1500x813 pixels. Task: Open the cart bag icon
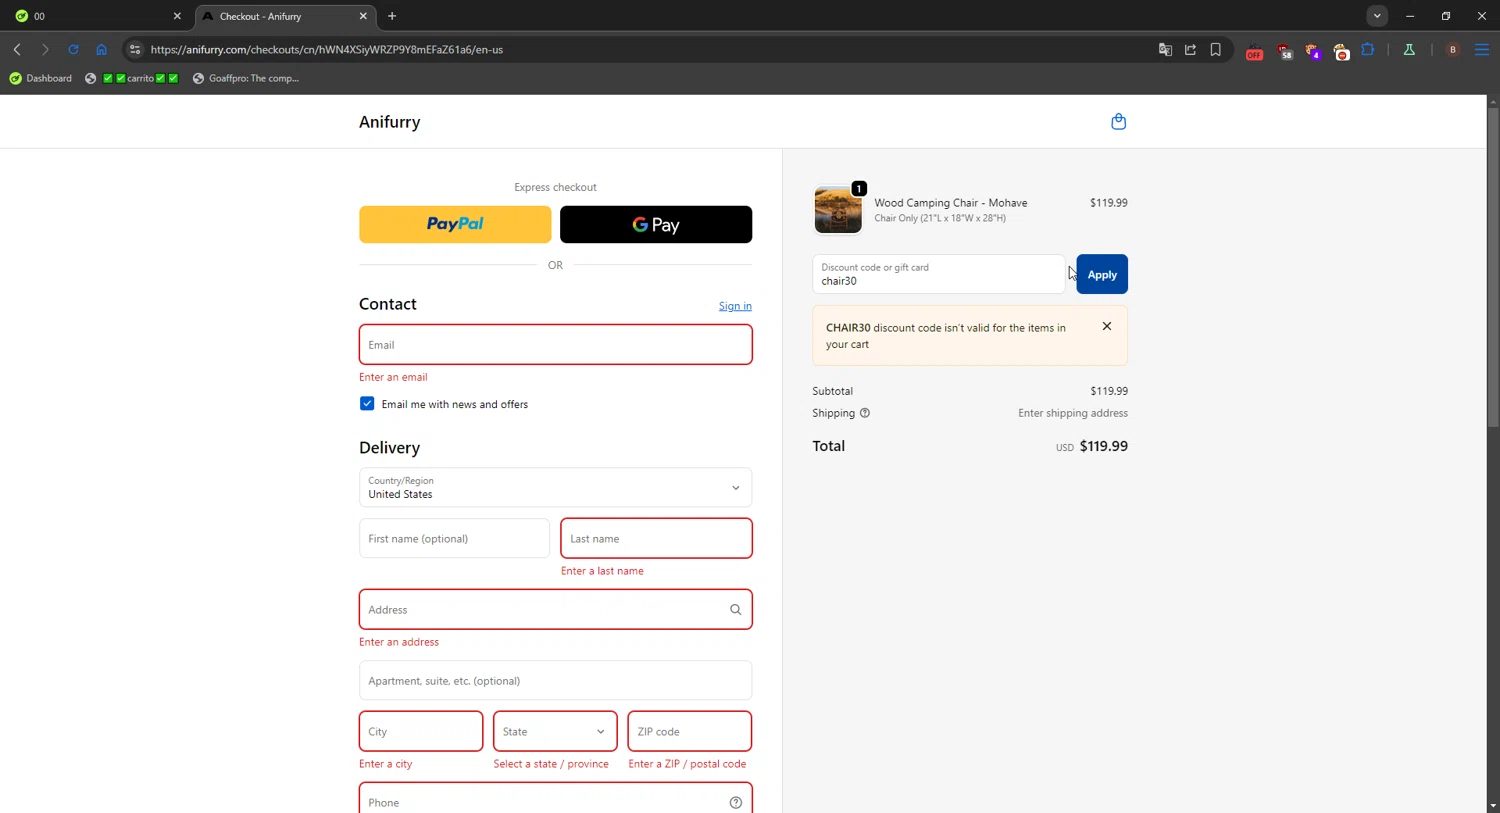coord(1118,122)
